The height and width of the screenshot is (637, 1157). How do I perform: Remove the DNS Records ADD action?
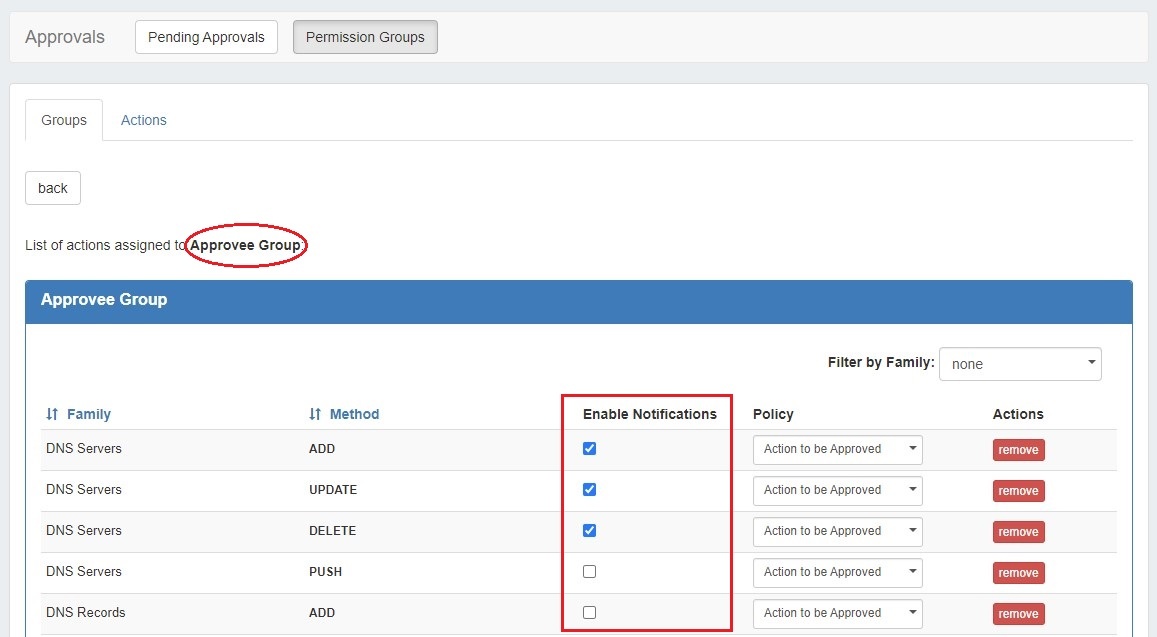[1018, 614]
